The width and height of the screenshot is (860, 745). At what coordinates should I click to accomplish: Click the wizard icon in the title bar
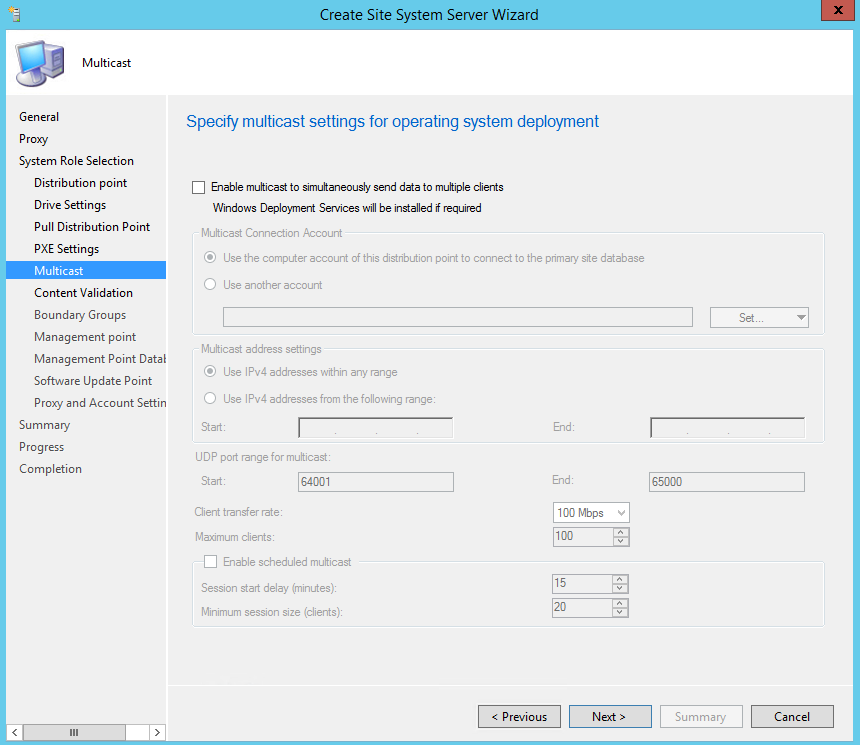pyautogui.click(x=15, y=14)
